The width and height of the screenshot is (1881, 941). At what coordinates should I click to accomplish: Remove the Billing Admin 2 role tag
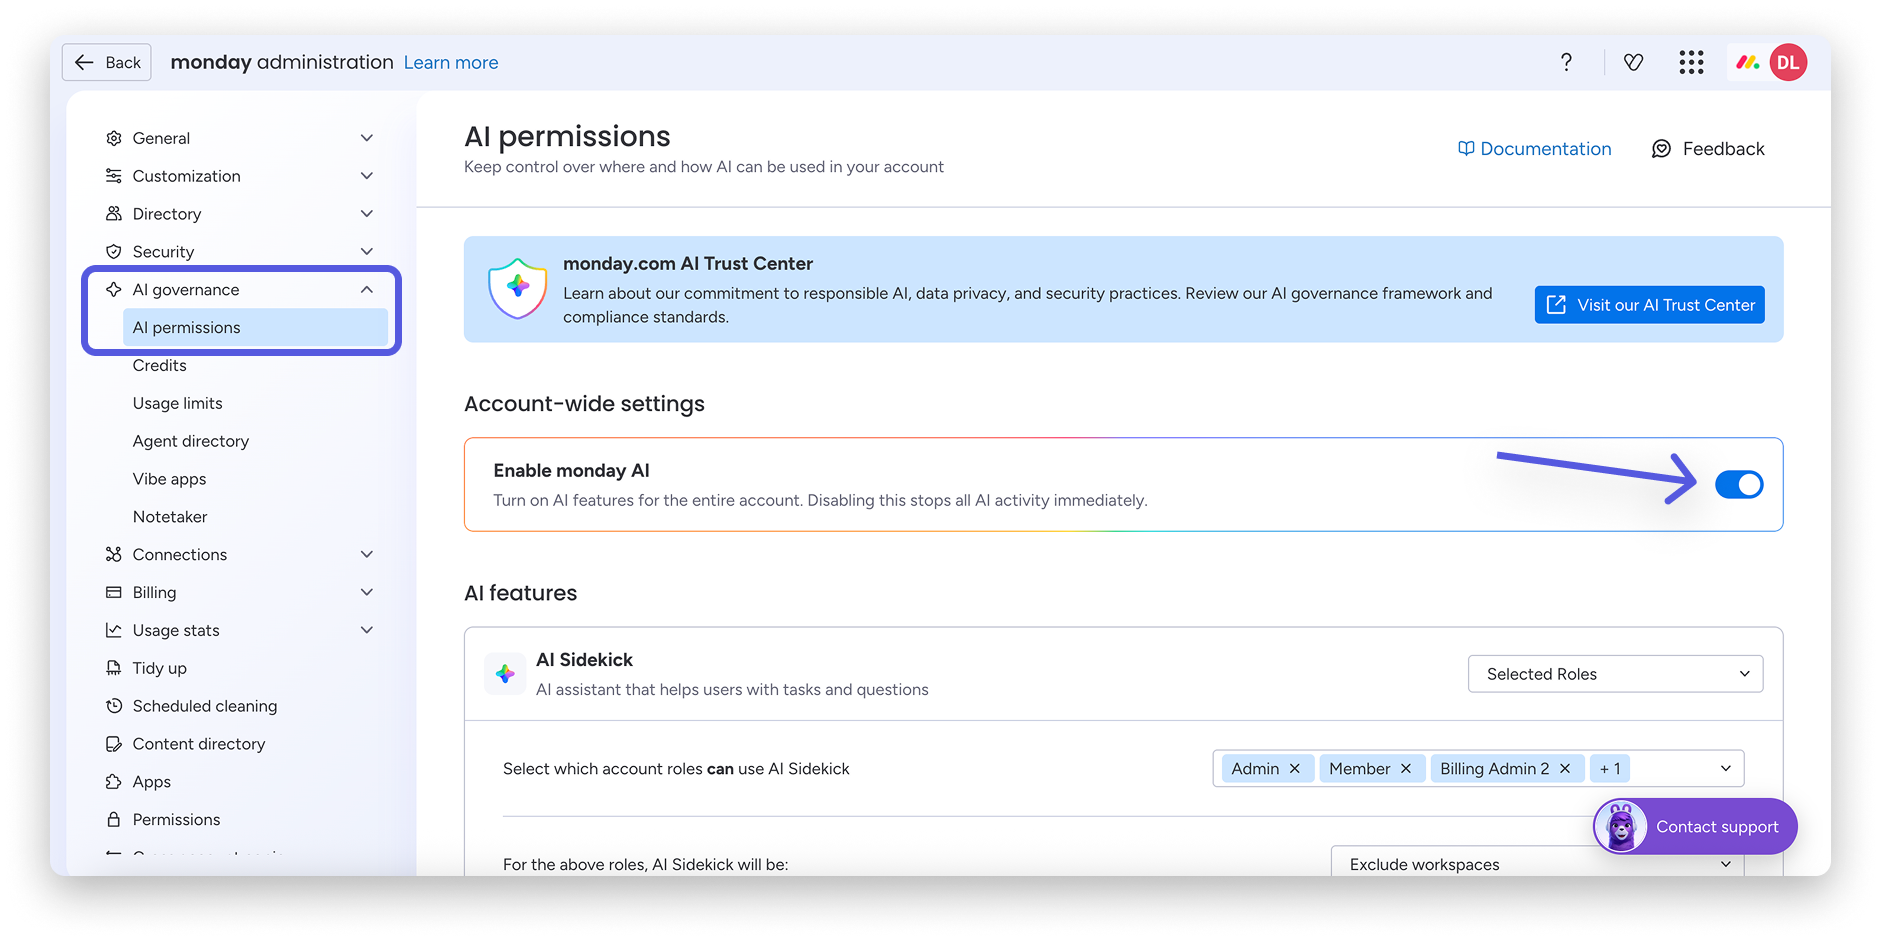1565,769
